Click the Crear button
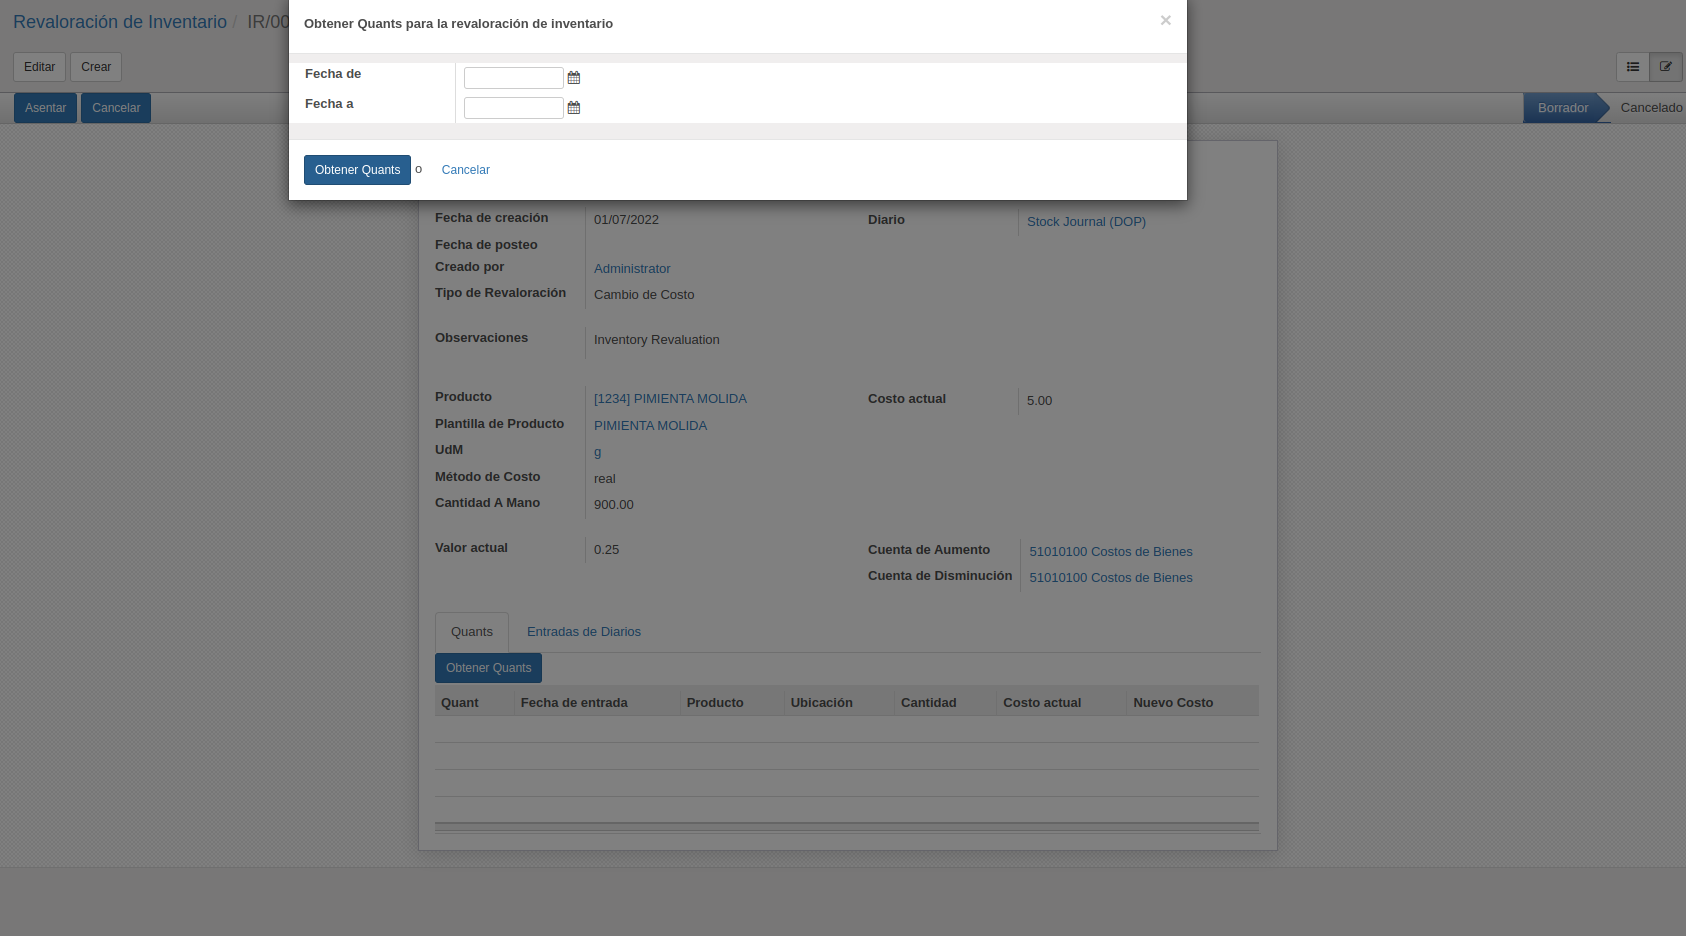 tap(96, 67)
